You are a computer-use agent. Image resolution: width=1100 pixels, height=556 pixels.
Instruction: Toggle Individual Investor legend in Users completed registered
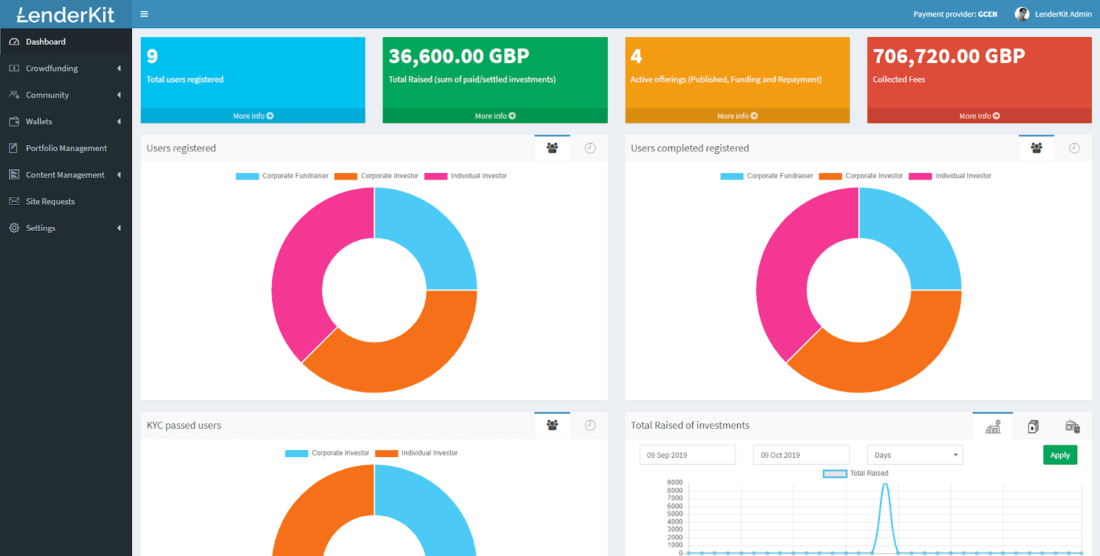[x=950, y=176]
